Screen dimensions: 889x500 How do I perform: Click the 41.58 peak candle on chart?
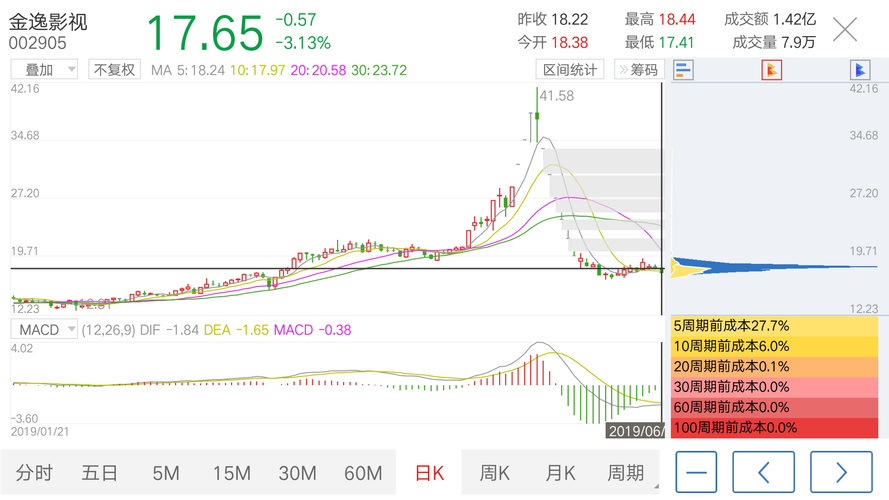coord(537,115)
